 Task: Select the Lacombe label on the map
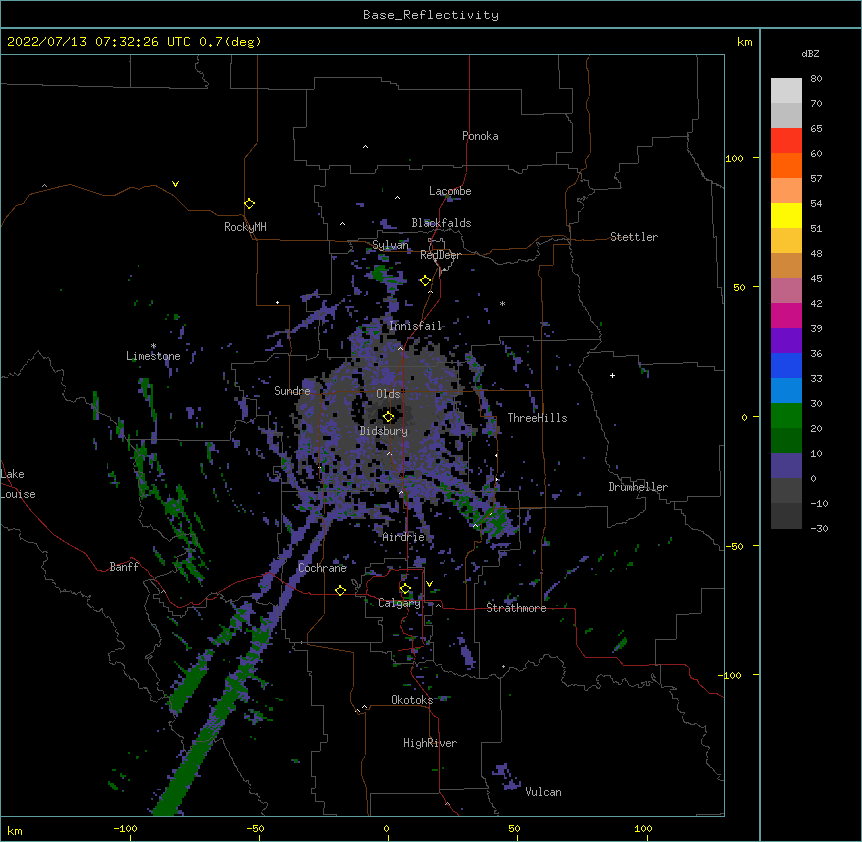450,191
